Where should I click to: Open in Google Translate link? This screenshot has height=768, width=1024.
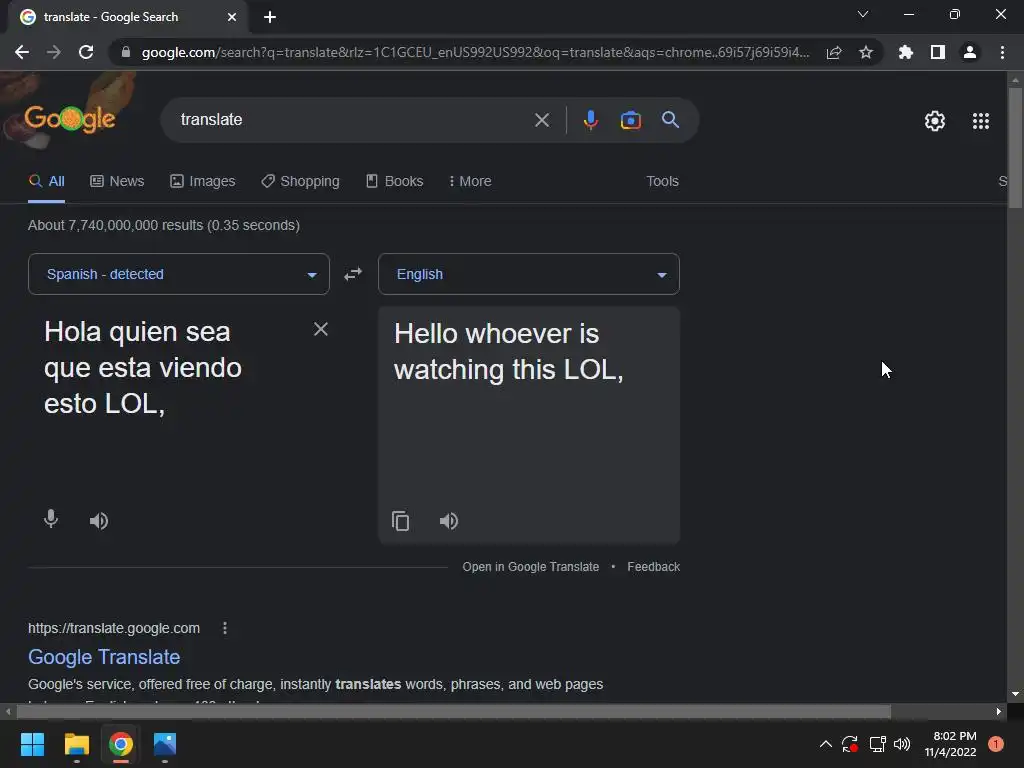pyautogui.click(x=530, y=567)
